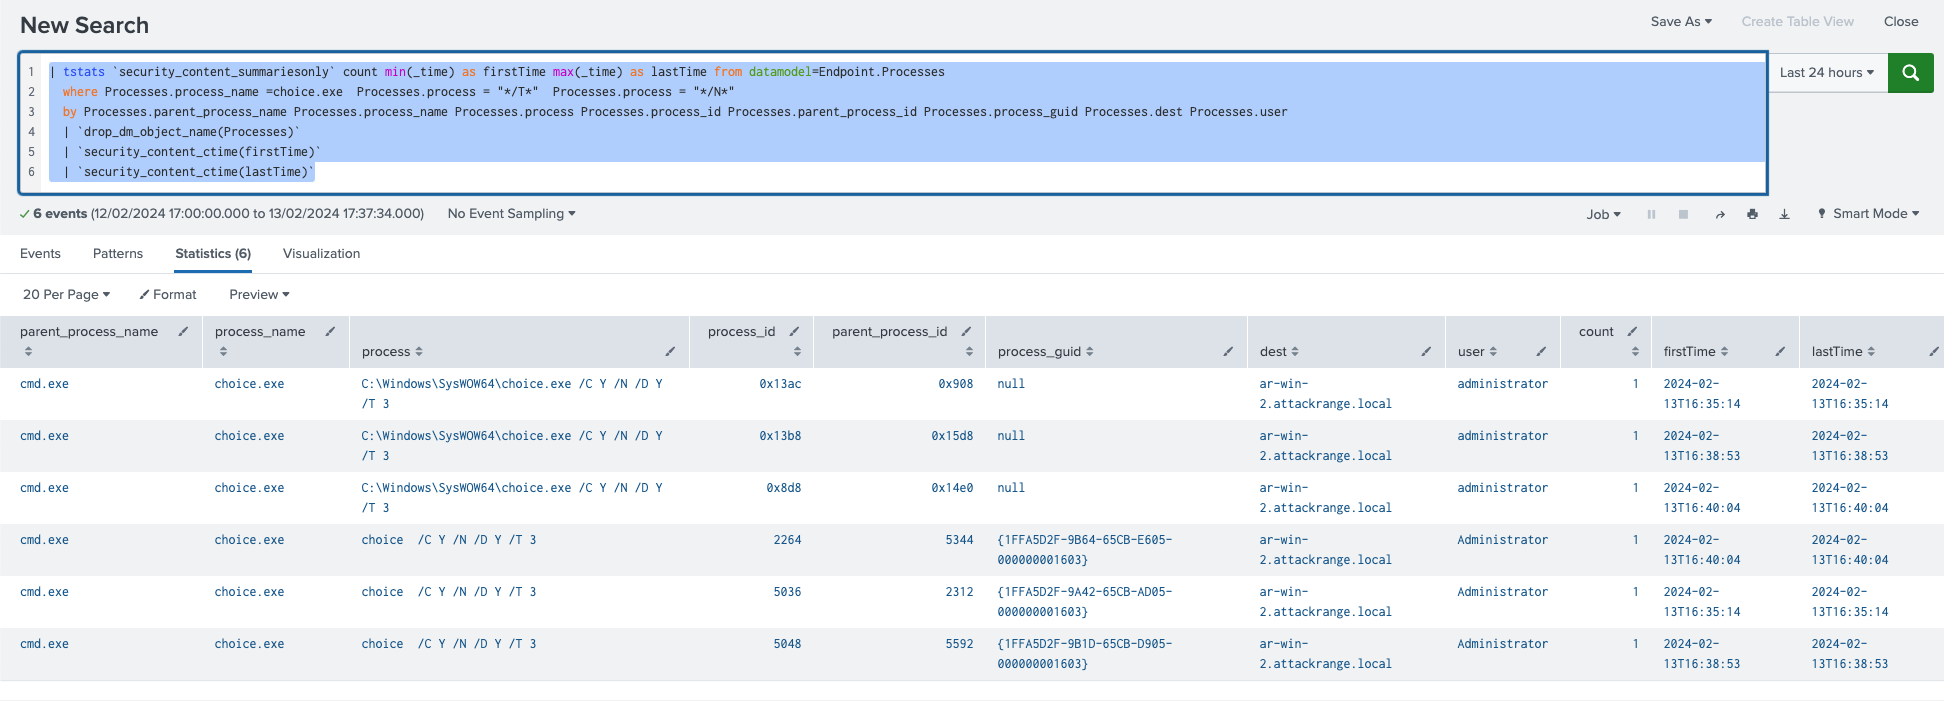
Task: Switch to the Visualization tab
Action: click(x=321, y=254)
